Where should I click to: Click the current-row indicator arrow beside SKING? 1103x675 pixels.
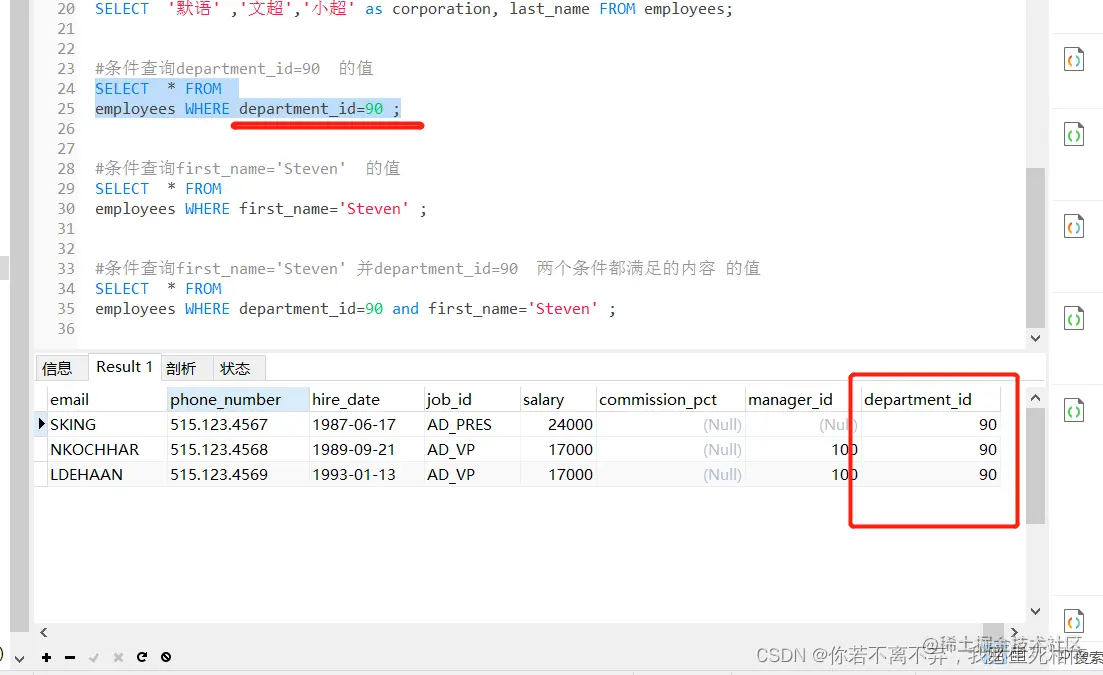tap(41, 423)
